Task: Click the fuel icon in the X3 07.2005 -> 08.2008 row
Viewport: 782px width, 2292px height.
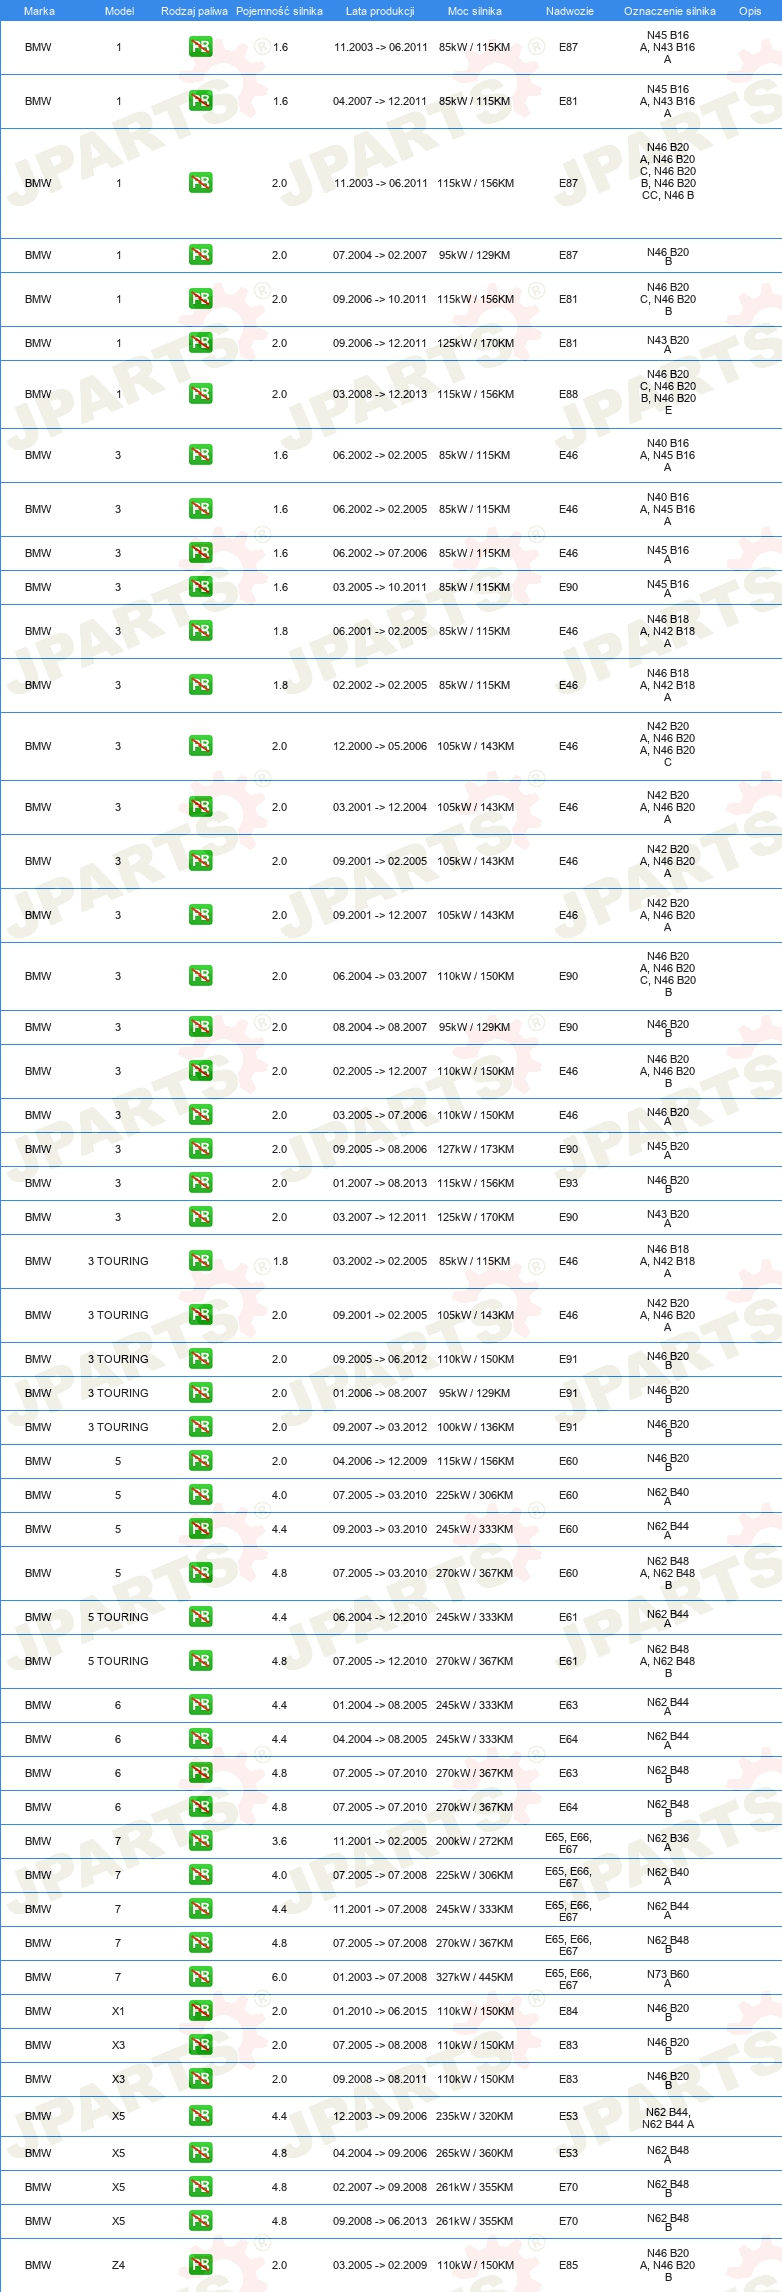Action: pyautogui.click(x=200, y=2044)
